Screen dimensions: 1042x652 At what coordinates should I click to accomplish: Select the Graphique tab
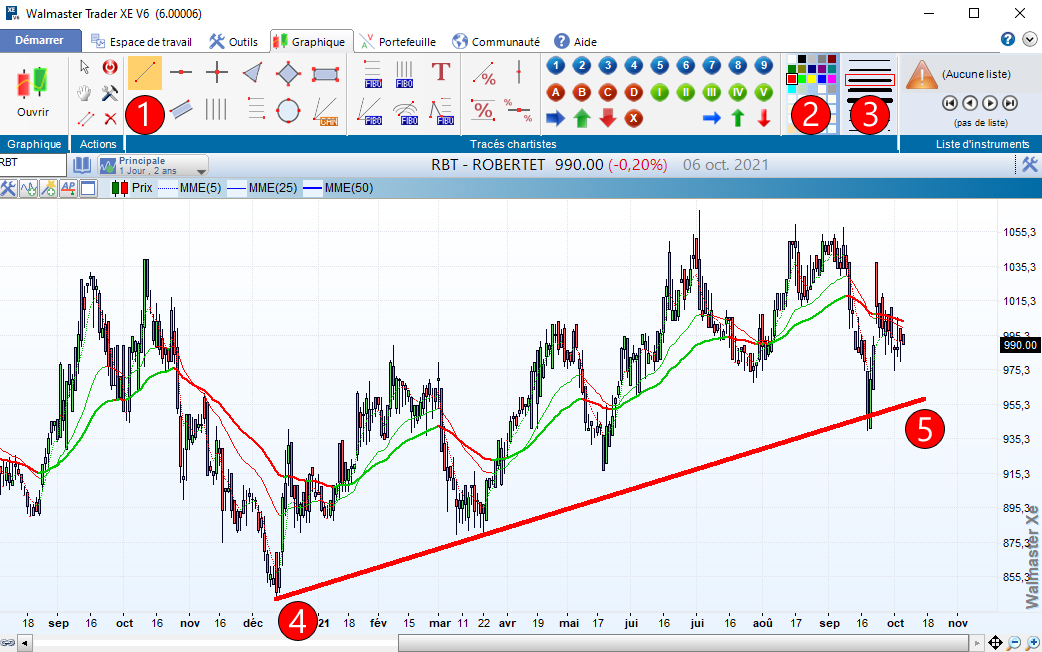click(310, 42)
